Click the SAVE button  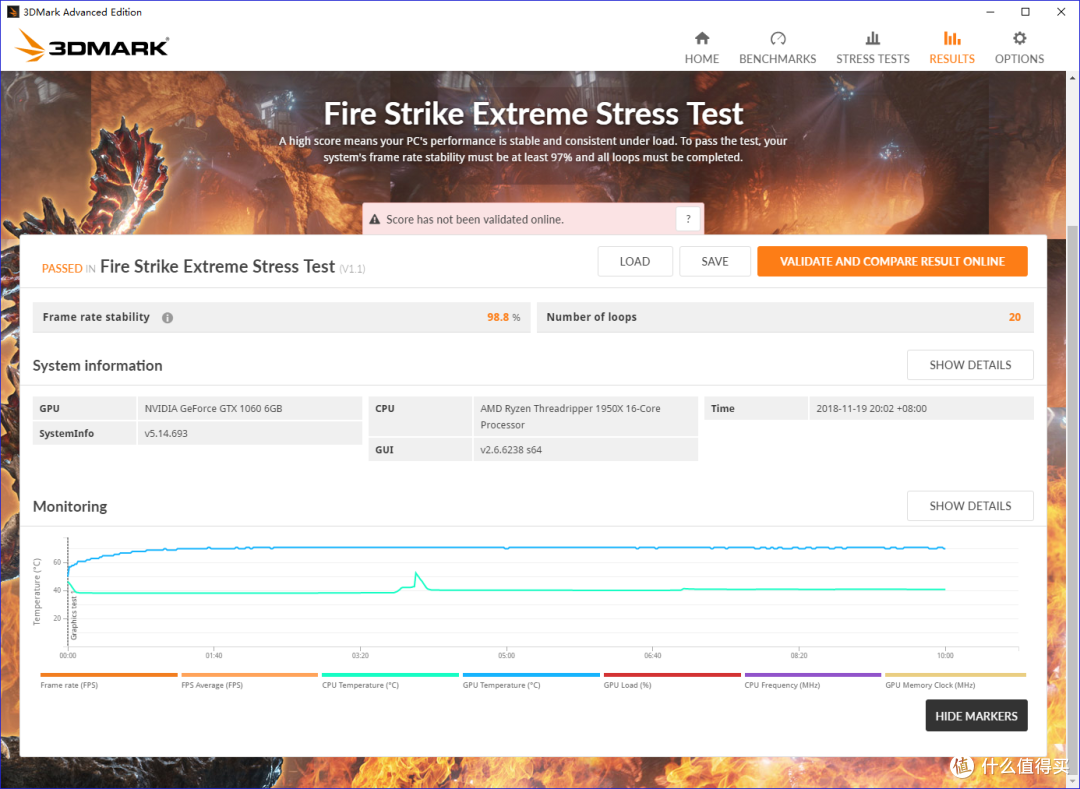point(715,262)
